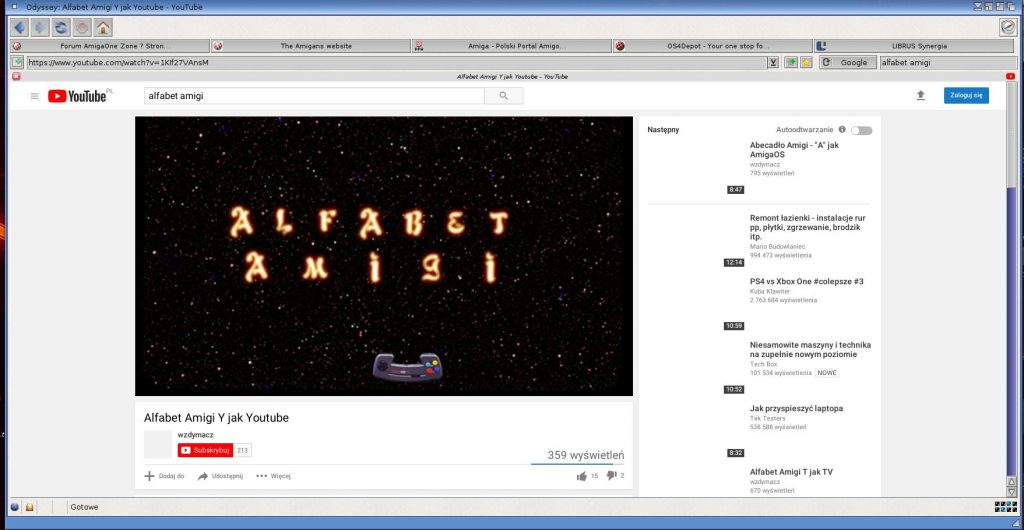Click Dodaj do add-to button
This screenshot has height=530, width=1024.
click(164, 476)
